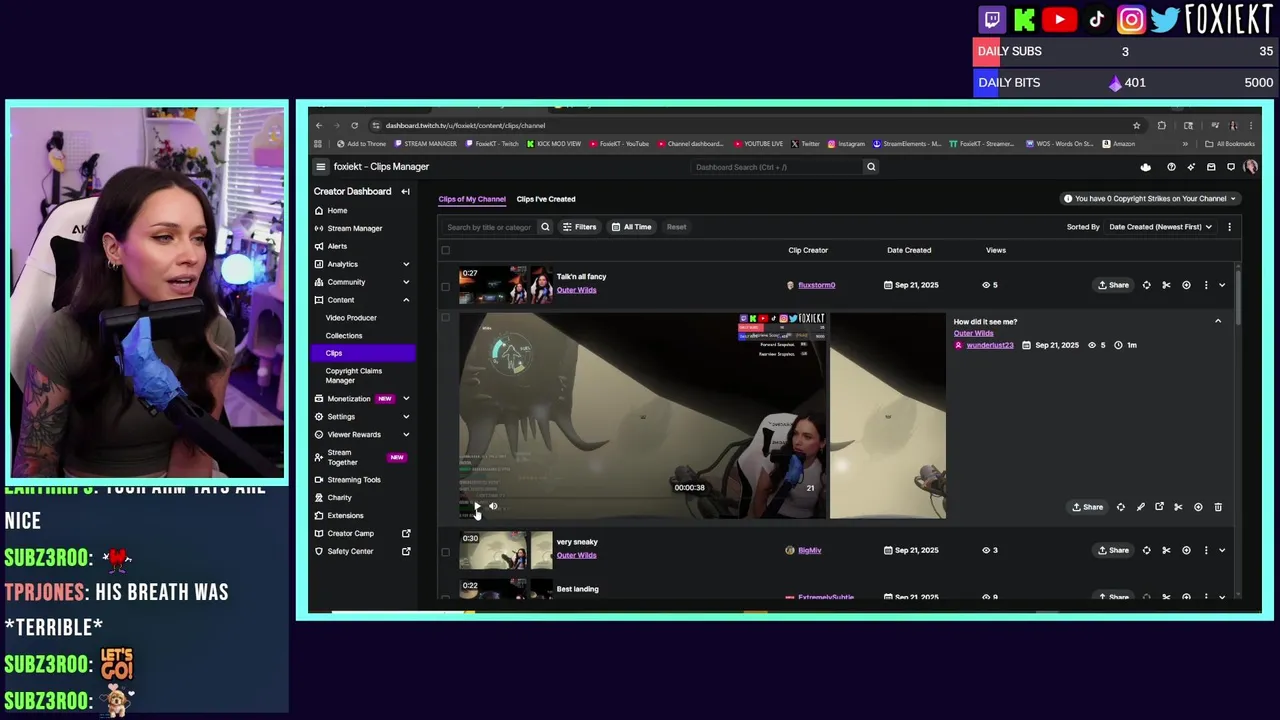This screenshot has width=1280, height=720.
Task: Open Copyright Claims Manager in the sidebar
Action: pos(354,376)
